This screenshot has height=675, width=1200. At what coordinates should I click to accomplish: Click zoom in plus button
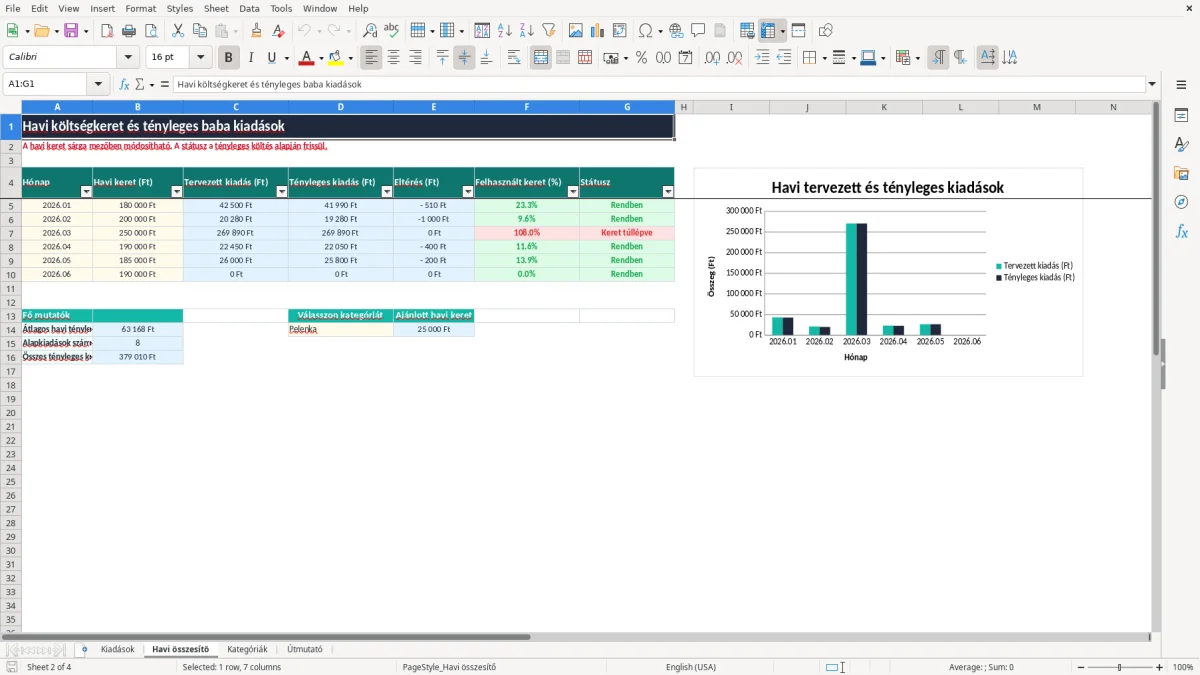pyautogui.click(x=1160, y=667)
